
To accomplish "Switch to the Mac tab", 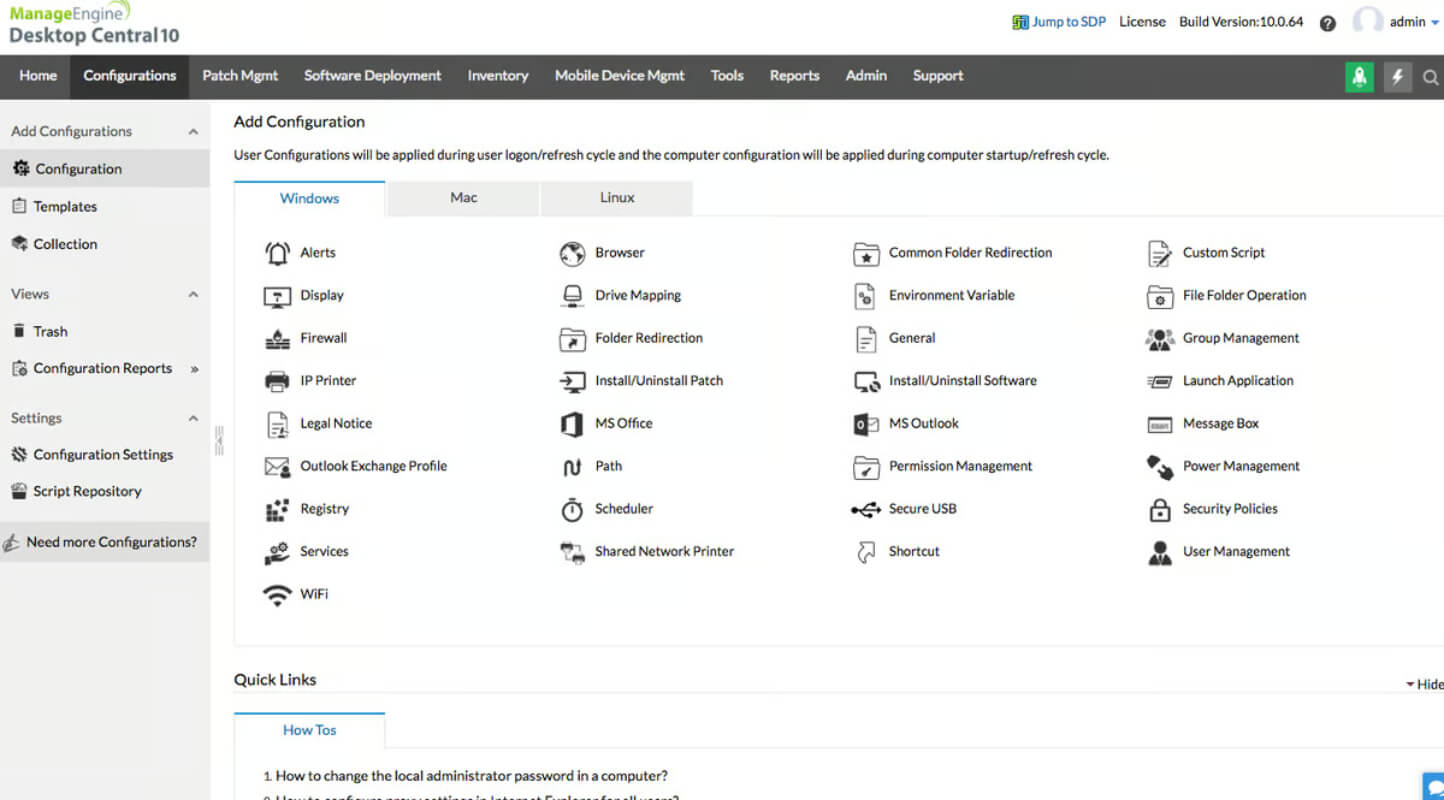I will point(463,198).
